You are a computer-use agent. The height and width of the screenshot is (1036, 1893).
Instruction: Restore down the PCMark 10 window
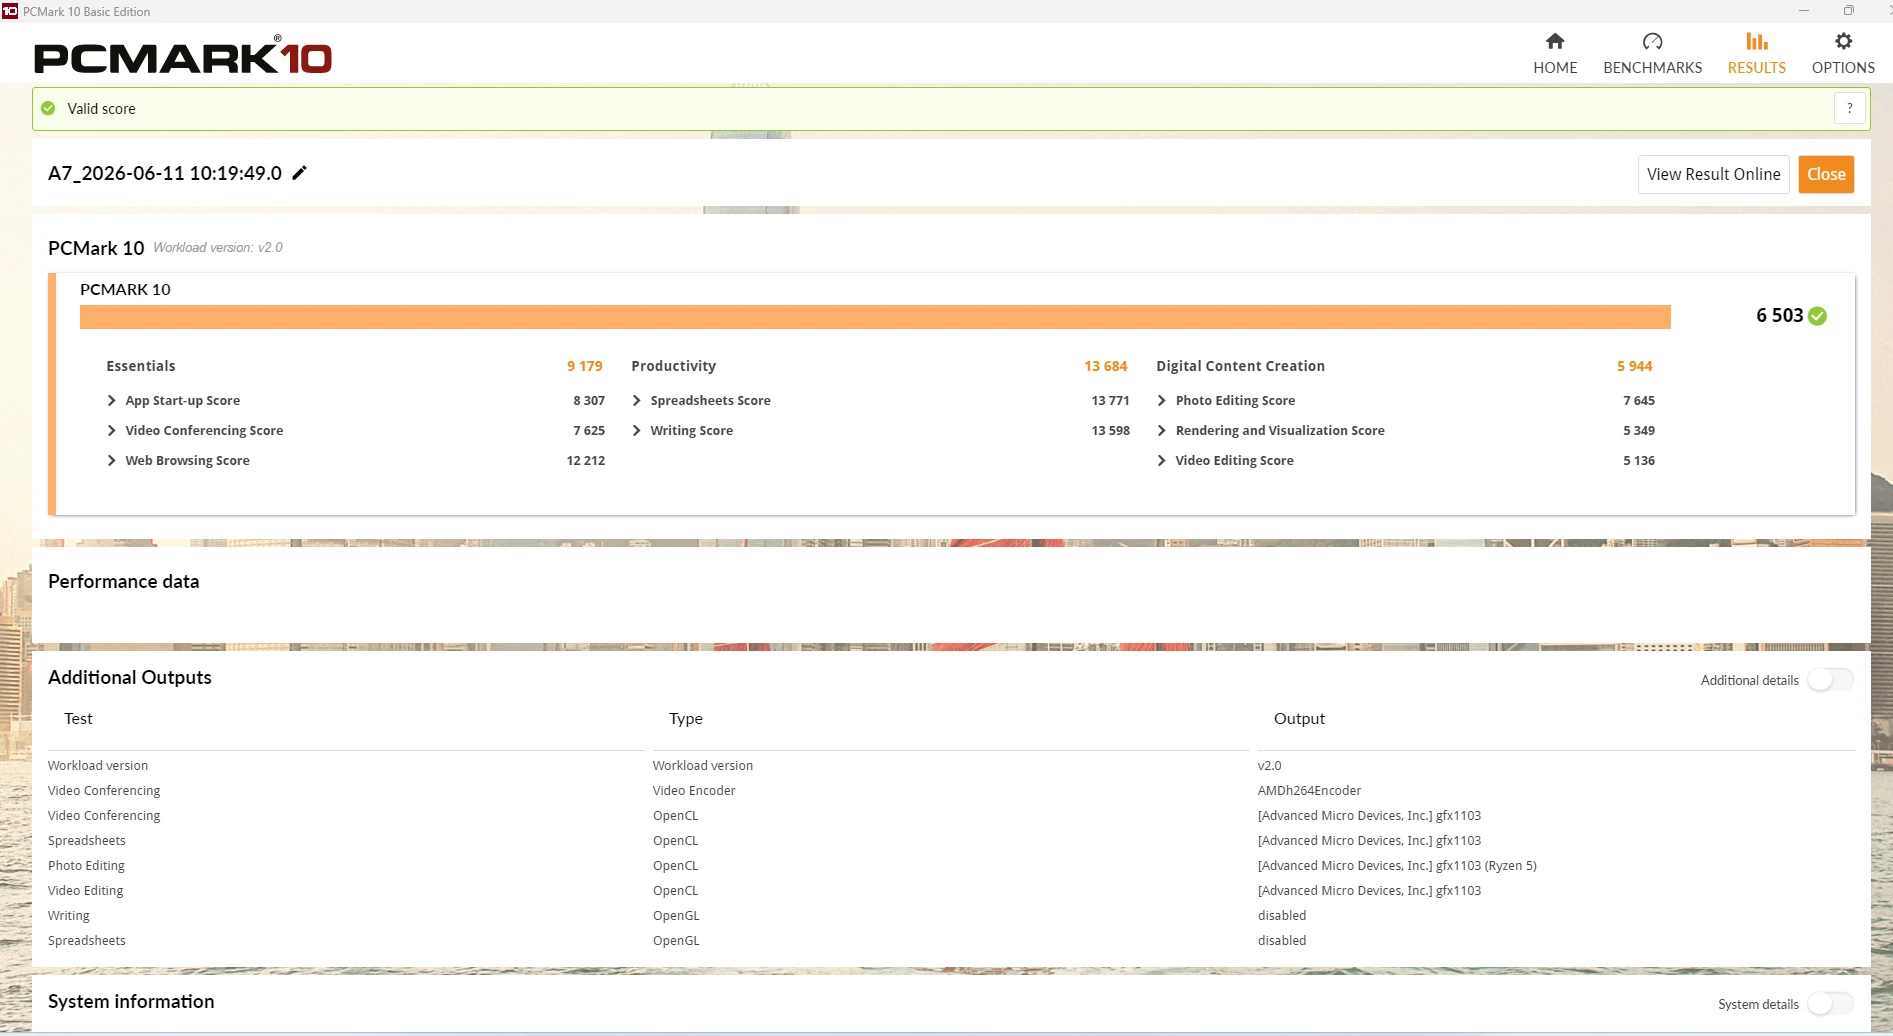click(x=1848, y=11)
